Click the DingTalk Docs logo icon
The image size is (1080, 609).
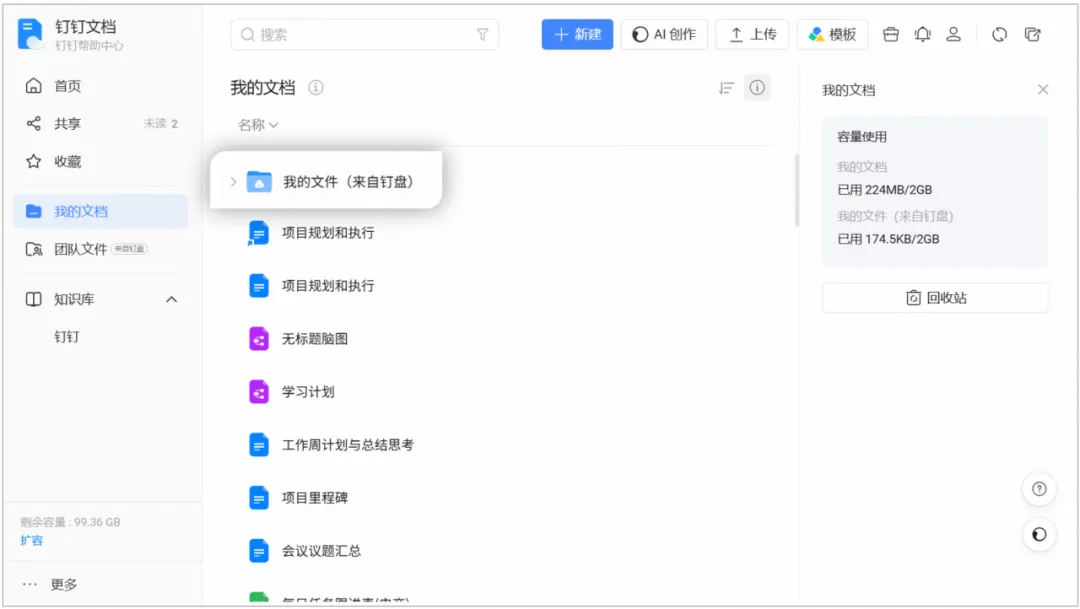click(x=30, y=34)
